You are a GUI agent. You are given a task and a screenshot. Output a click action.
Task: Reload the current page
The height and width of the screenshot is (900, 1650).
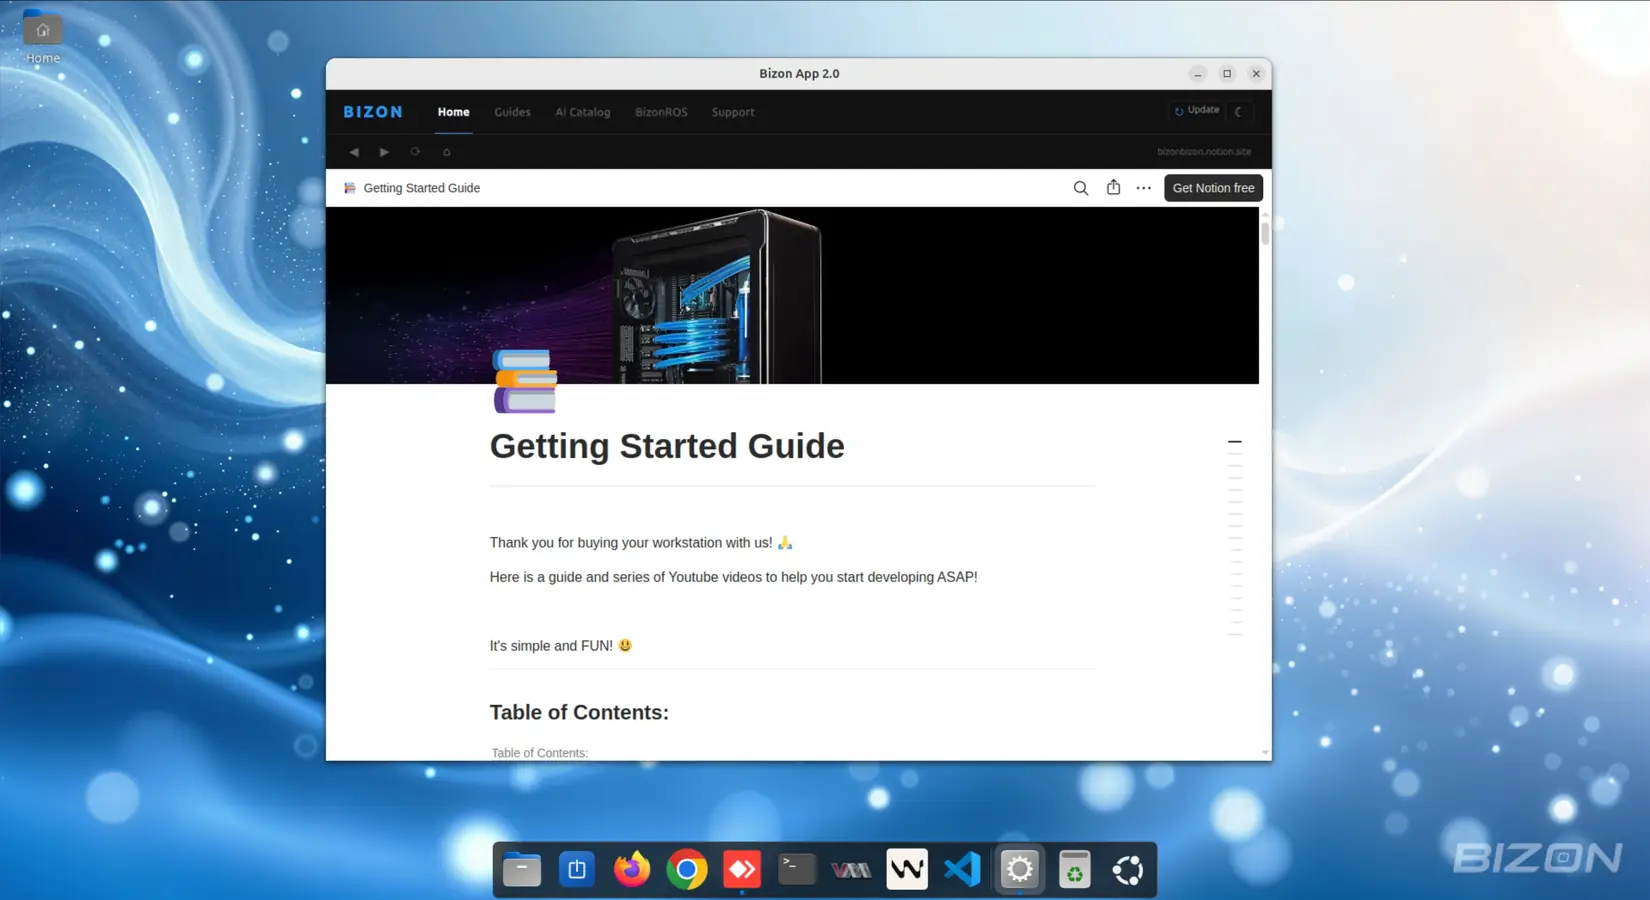pos(415,151)
